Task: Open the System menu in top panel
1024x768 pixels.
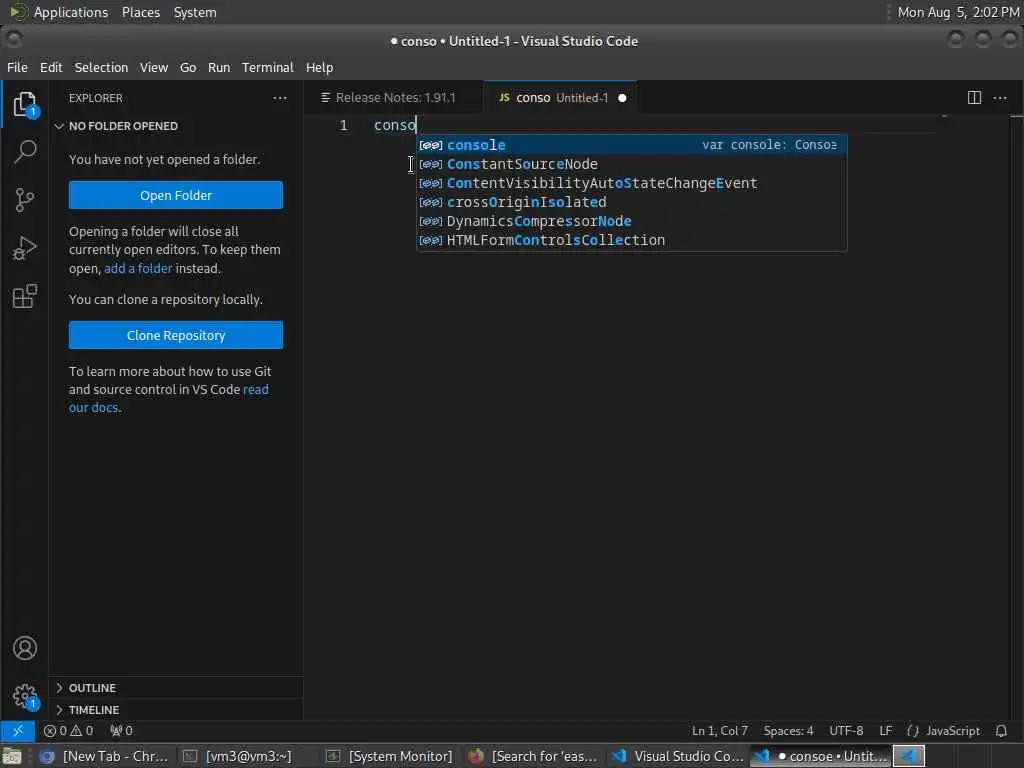Action: click(195, 12)
